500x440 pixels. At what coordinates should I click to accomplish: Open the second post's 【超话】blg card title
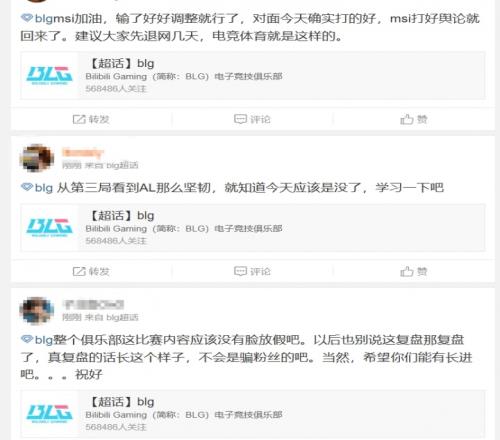pyautogui.click(x=122, y=216)
